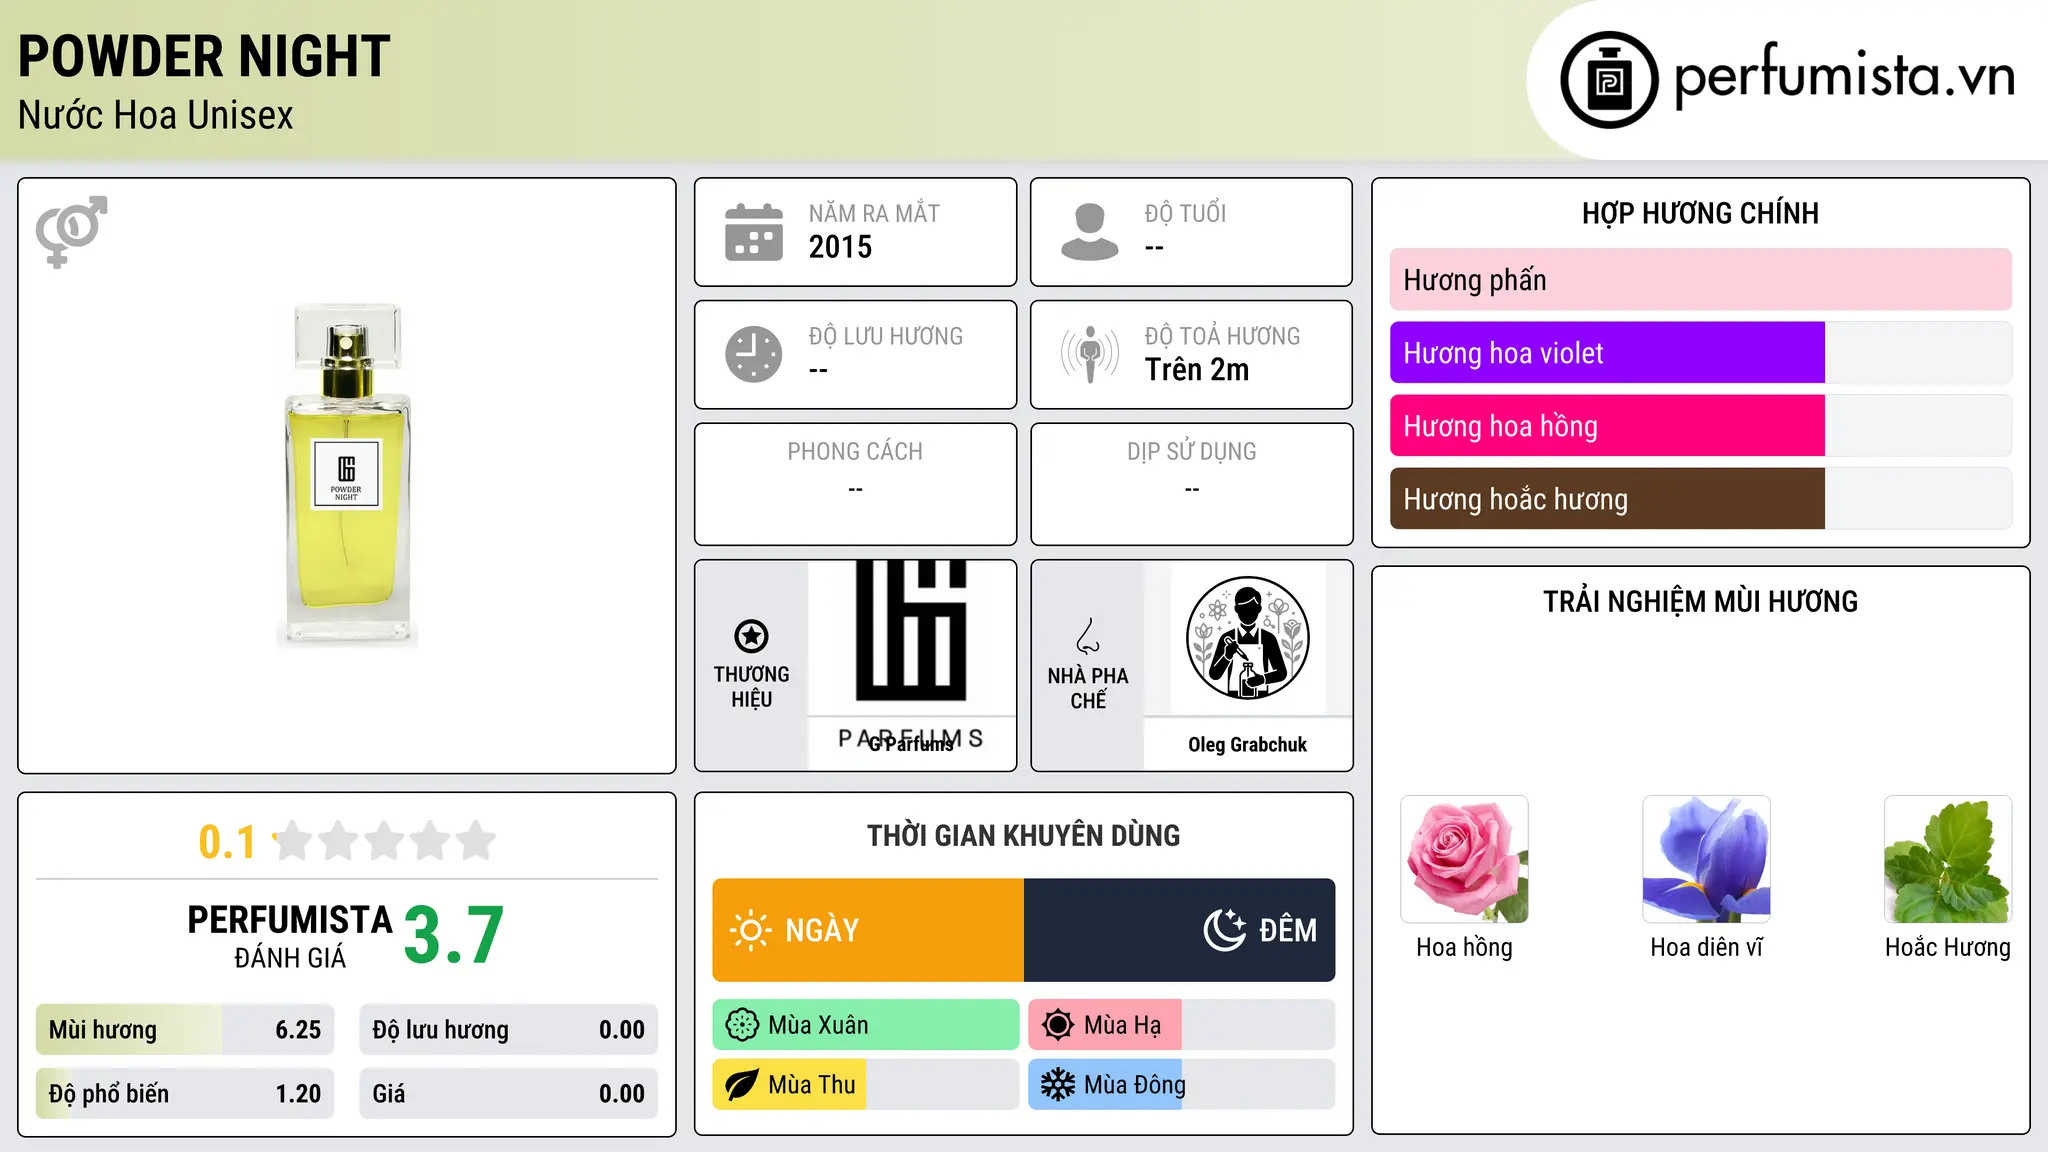Click the PHONG CÁCH card
The height and width of the screenshot is (1152, 2048).
click(x=855, y=484)
